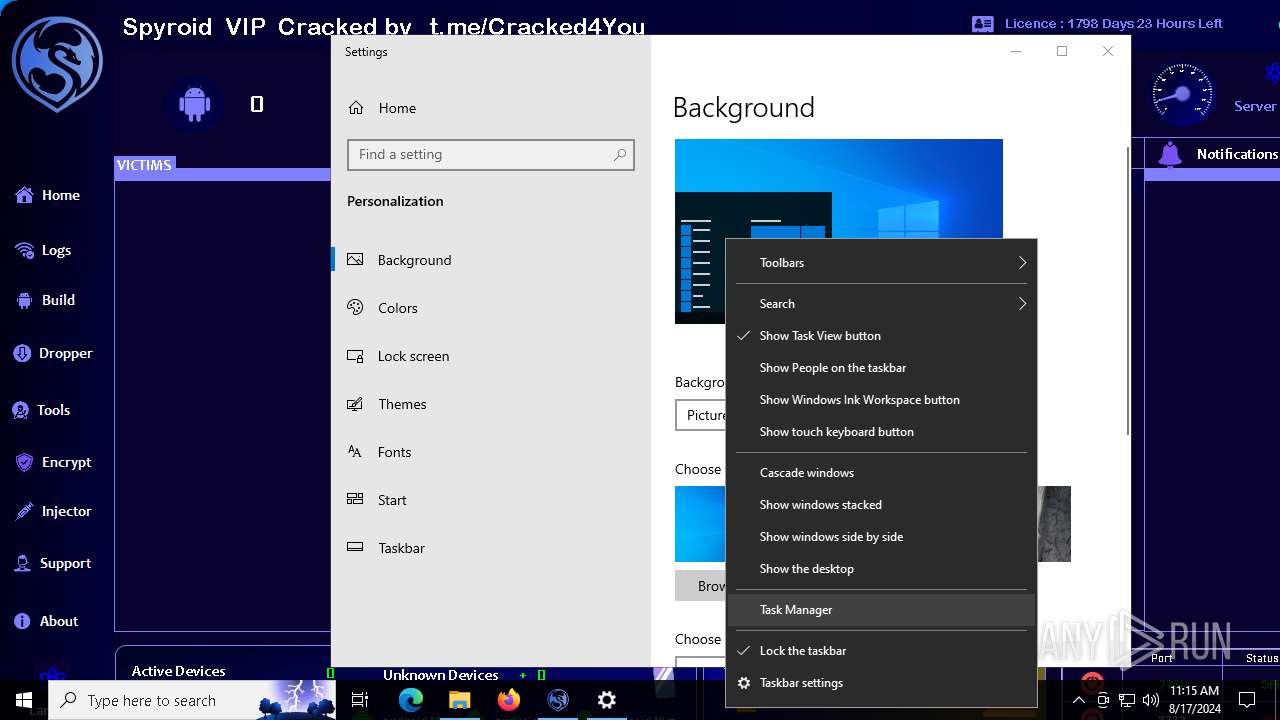This screenshot has width=1280, height=720.
Task: Open the Themes settings page
Action: (491, 404)
